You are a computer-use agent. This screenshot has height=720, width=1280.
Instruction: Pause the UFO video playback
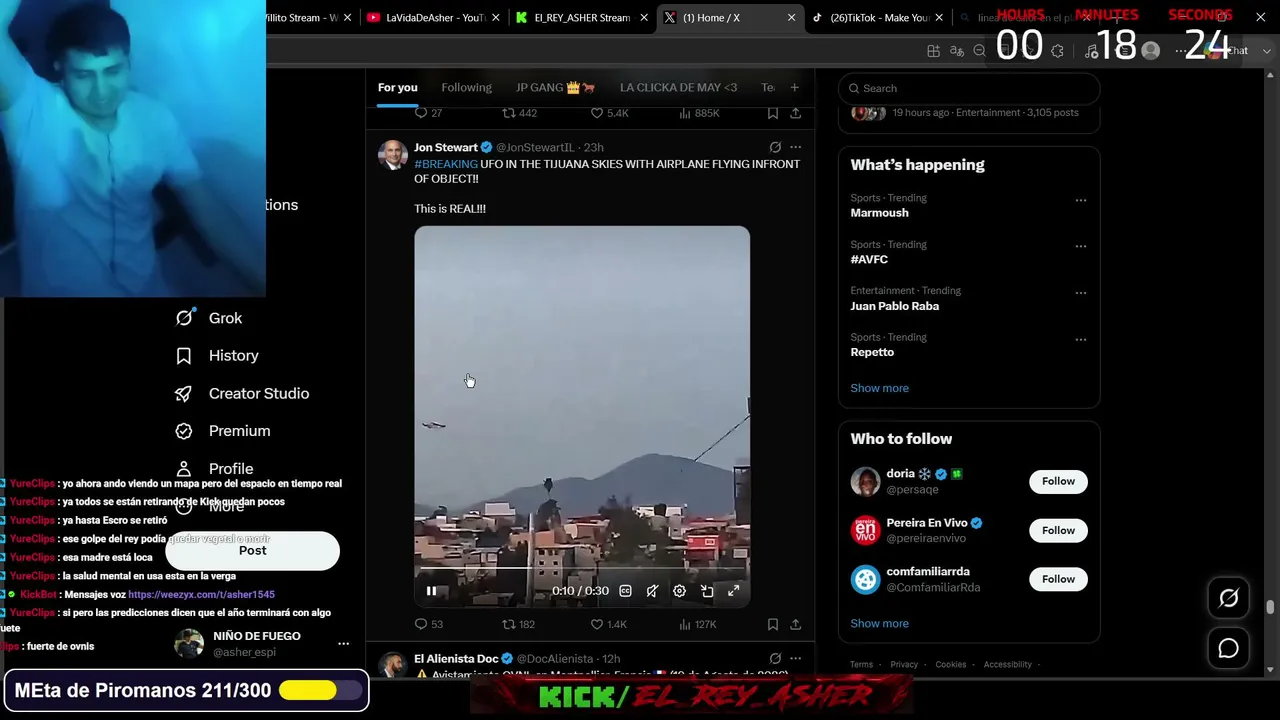pyautogui.click(x=431, y=591)
